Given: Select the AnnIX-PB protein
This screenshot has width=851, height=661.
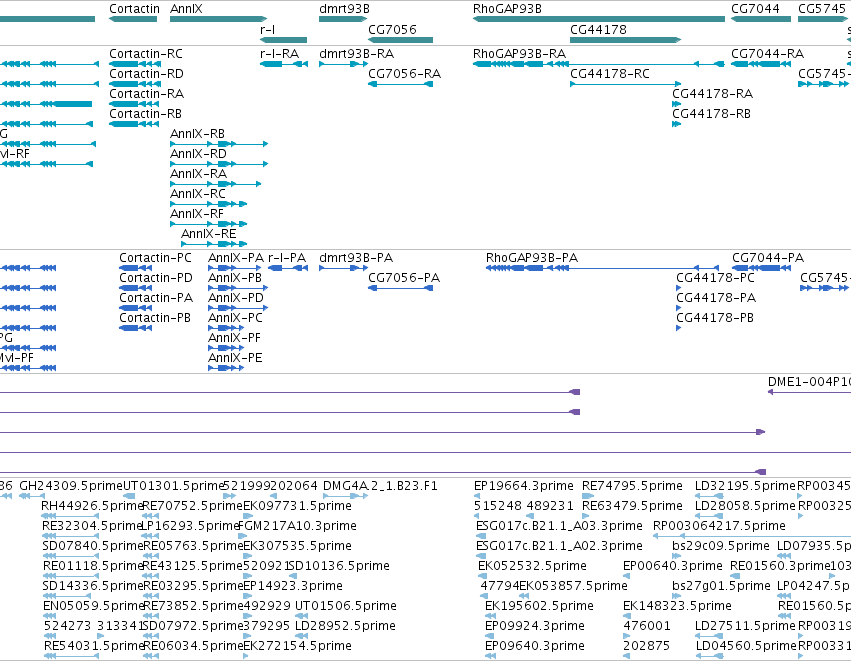Looking at the screenshot, I should [x=238, y=288].
